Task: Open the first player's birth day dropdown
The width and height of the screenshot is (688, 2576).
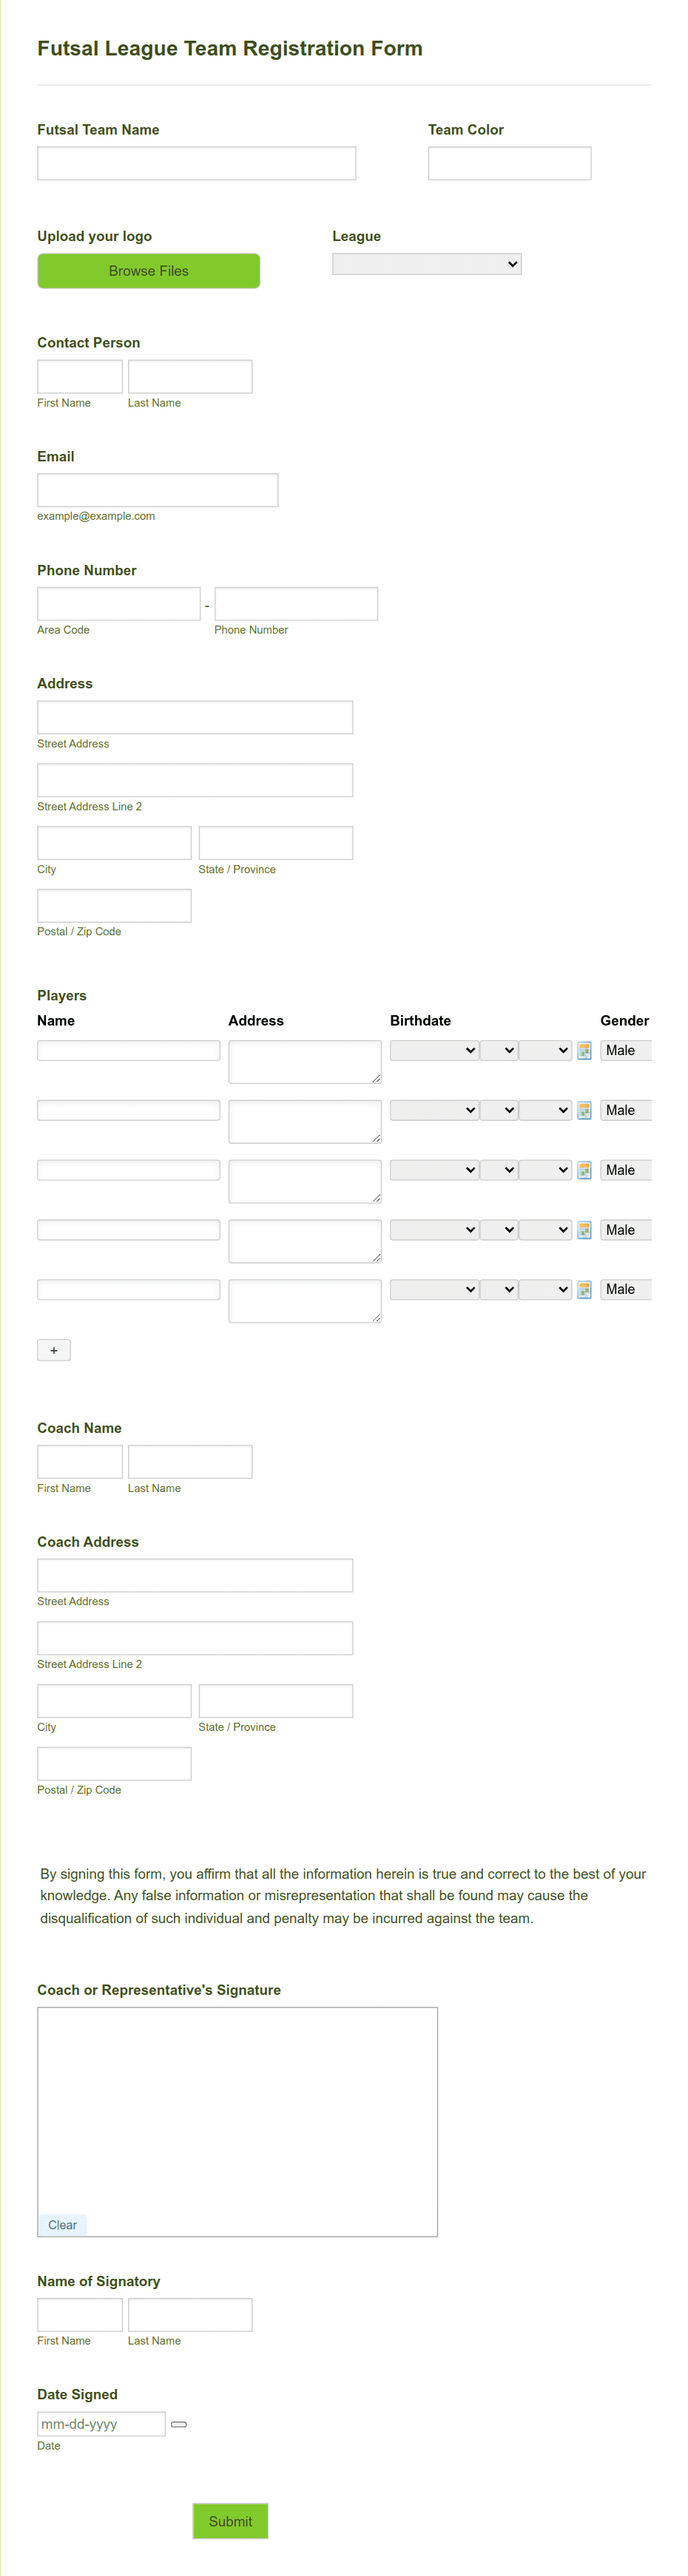Action: tap(498, 1050)
